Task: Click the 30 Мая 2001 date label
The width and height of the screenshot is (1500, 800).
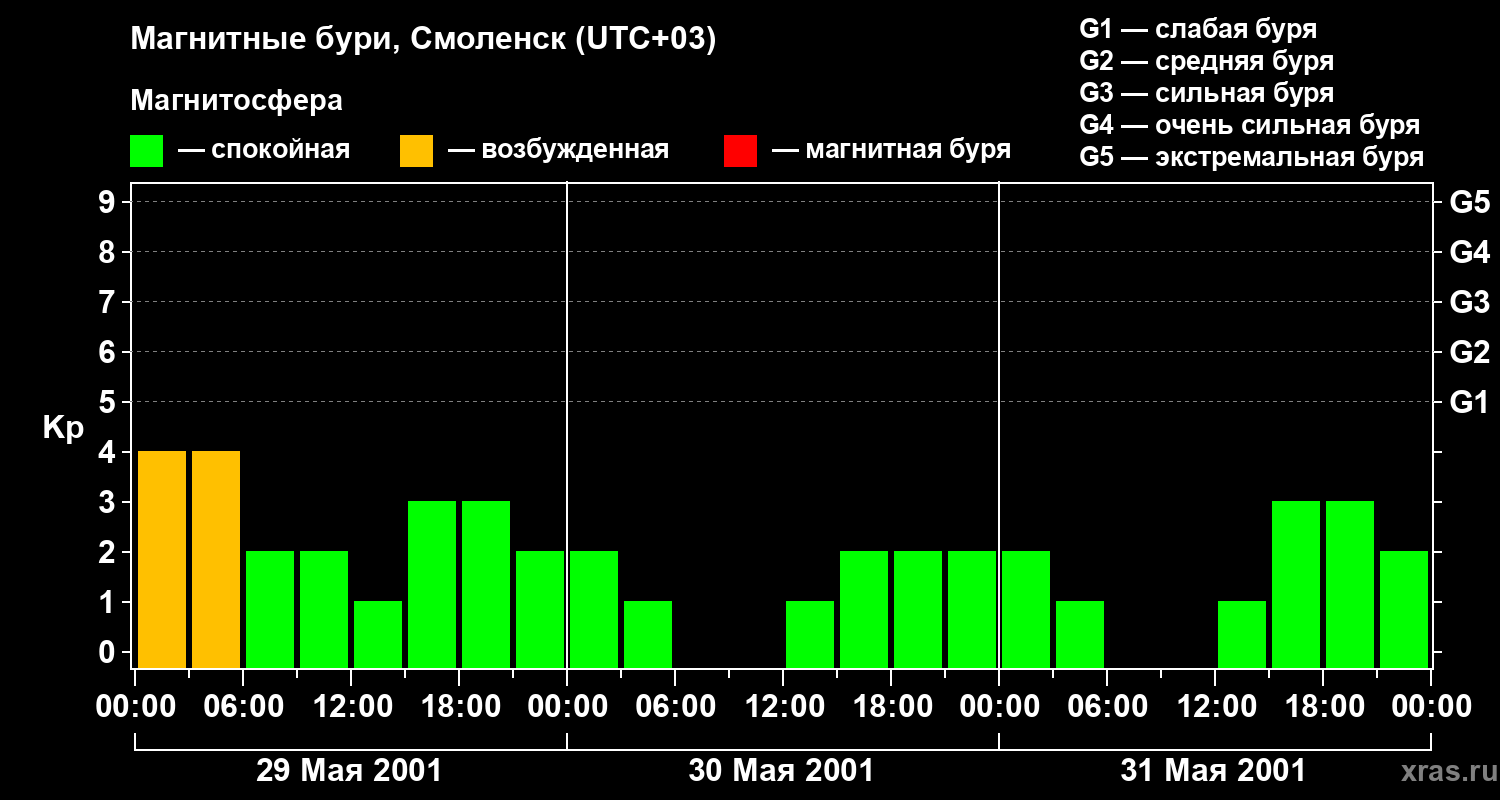Action: click(781, 771)
